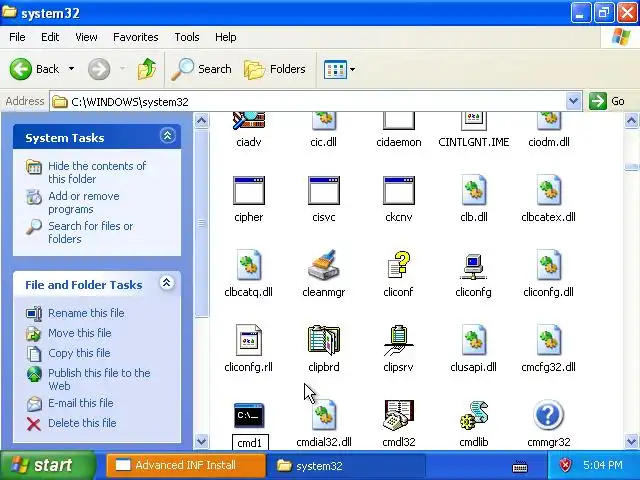Screen dimensions: 640x480
Task: Click the on-screen keyboard tray icon
Action: pos(520,466)
